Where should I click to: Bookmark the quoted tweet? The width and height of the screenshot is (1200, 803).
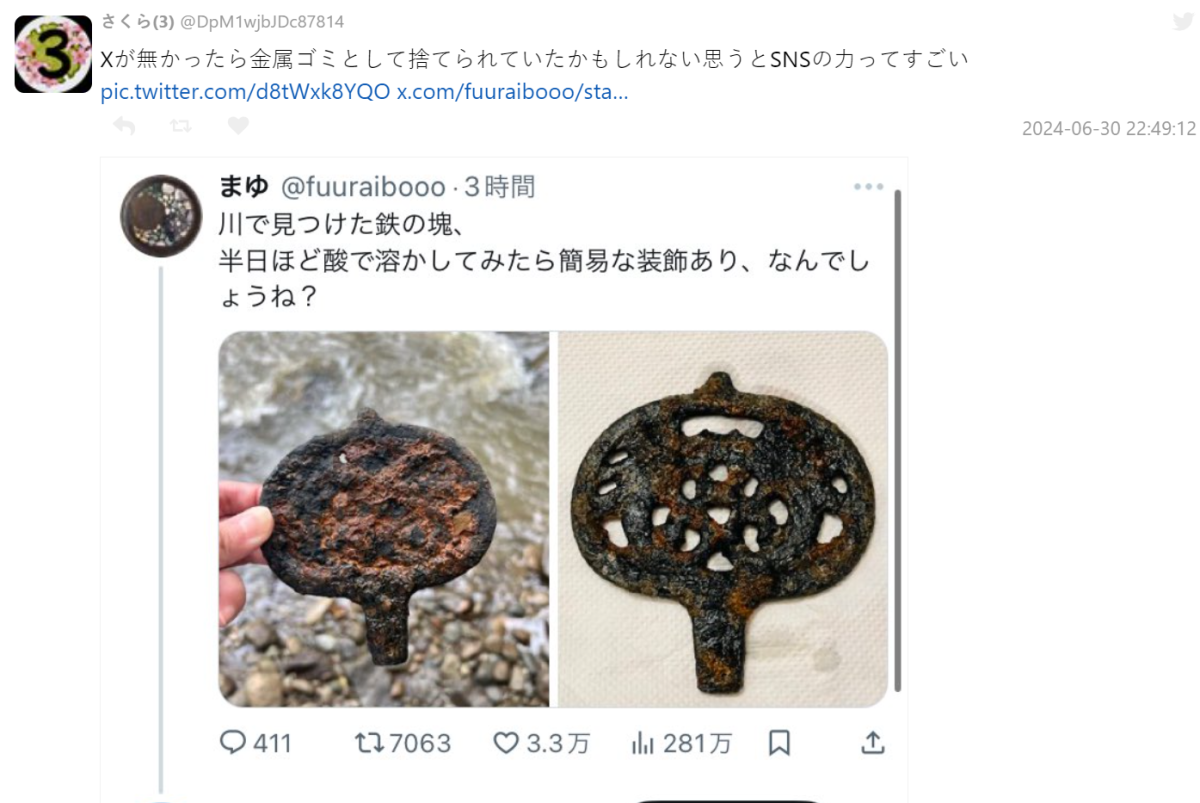click(779, 743)
